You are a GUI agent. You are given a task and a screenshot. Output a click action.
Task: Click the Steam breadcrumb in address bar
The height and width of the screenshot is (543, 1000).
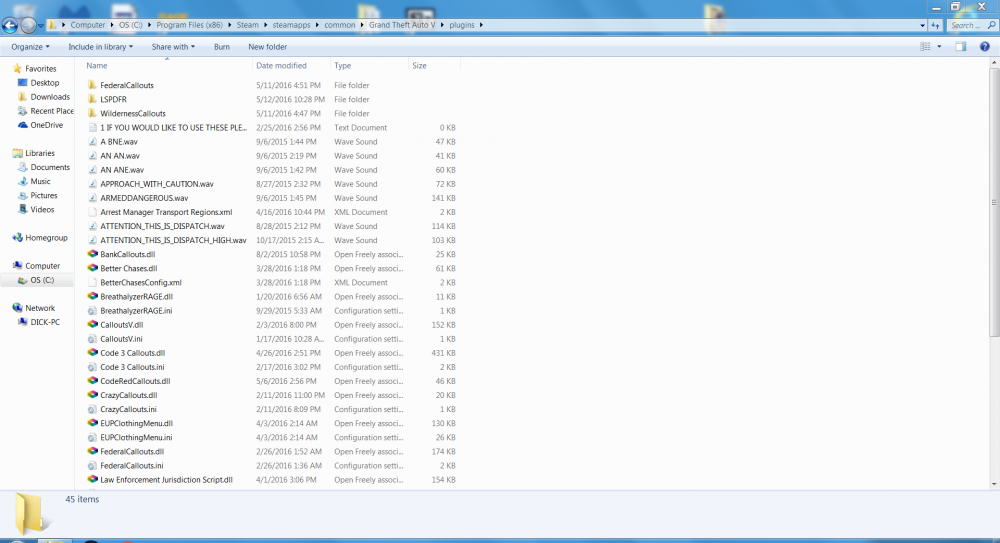[x=247, y=25]
